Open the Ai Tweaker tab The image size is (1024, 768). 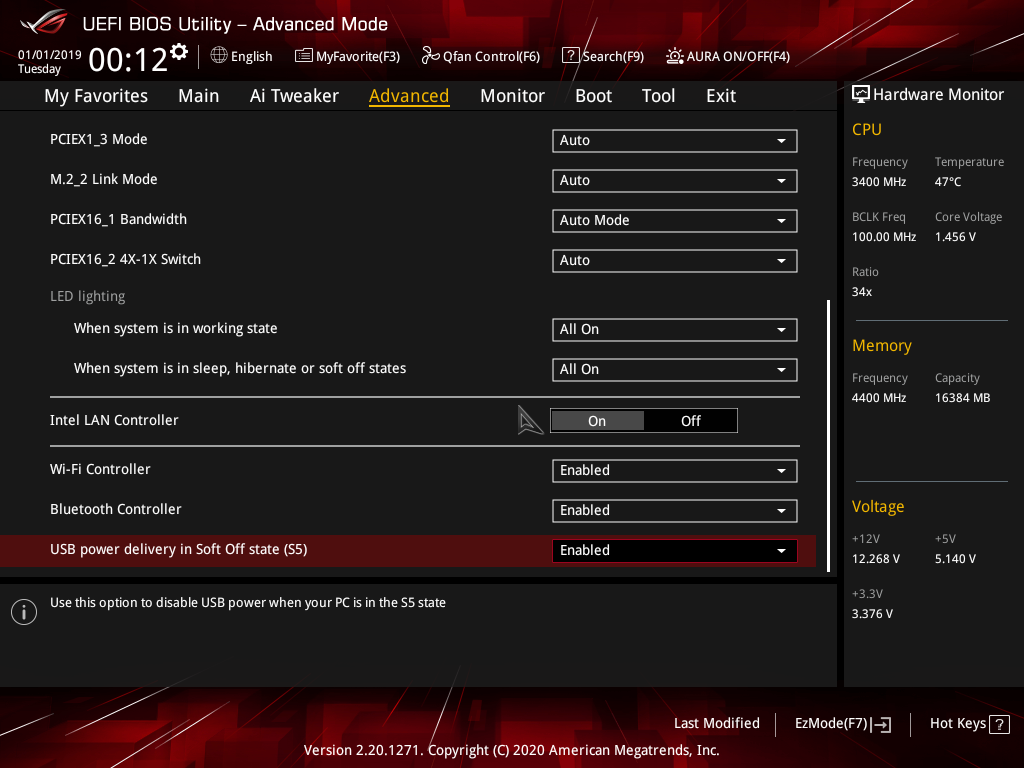[x=294, y=96]
